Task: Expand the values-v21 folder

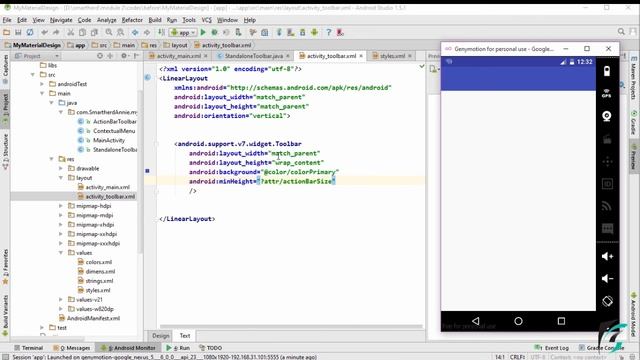Action: tap(61, 300)
